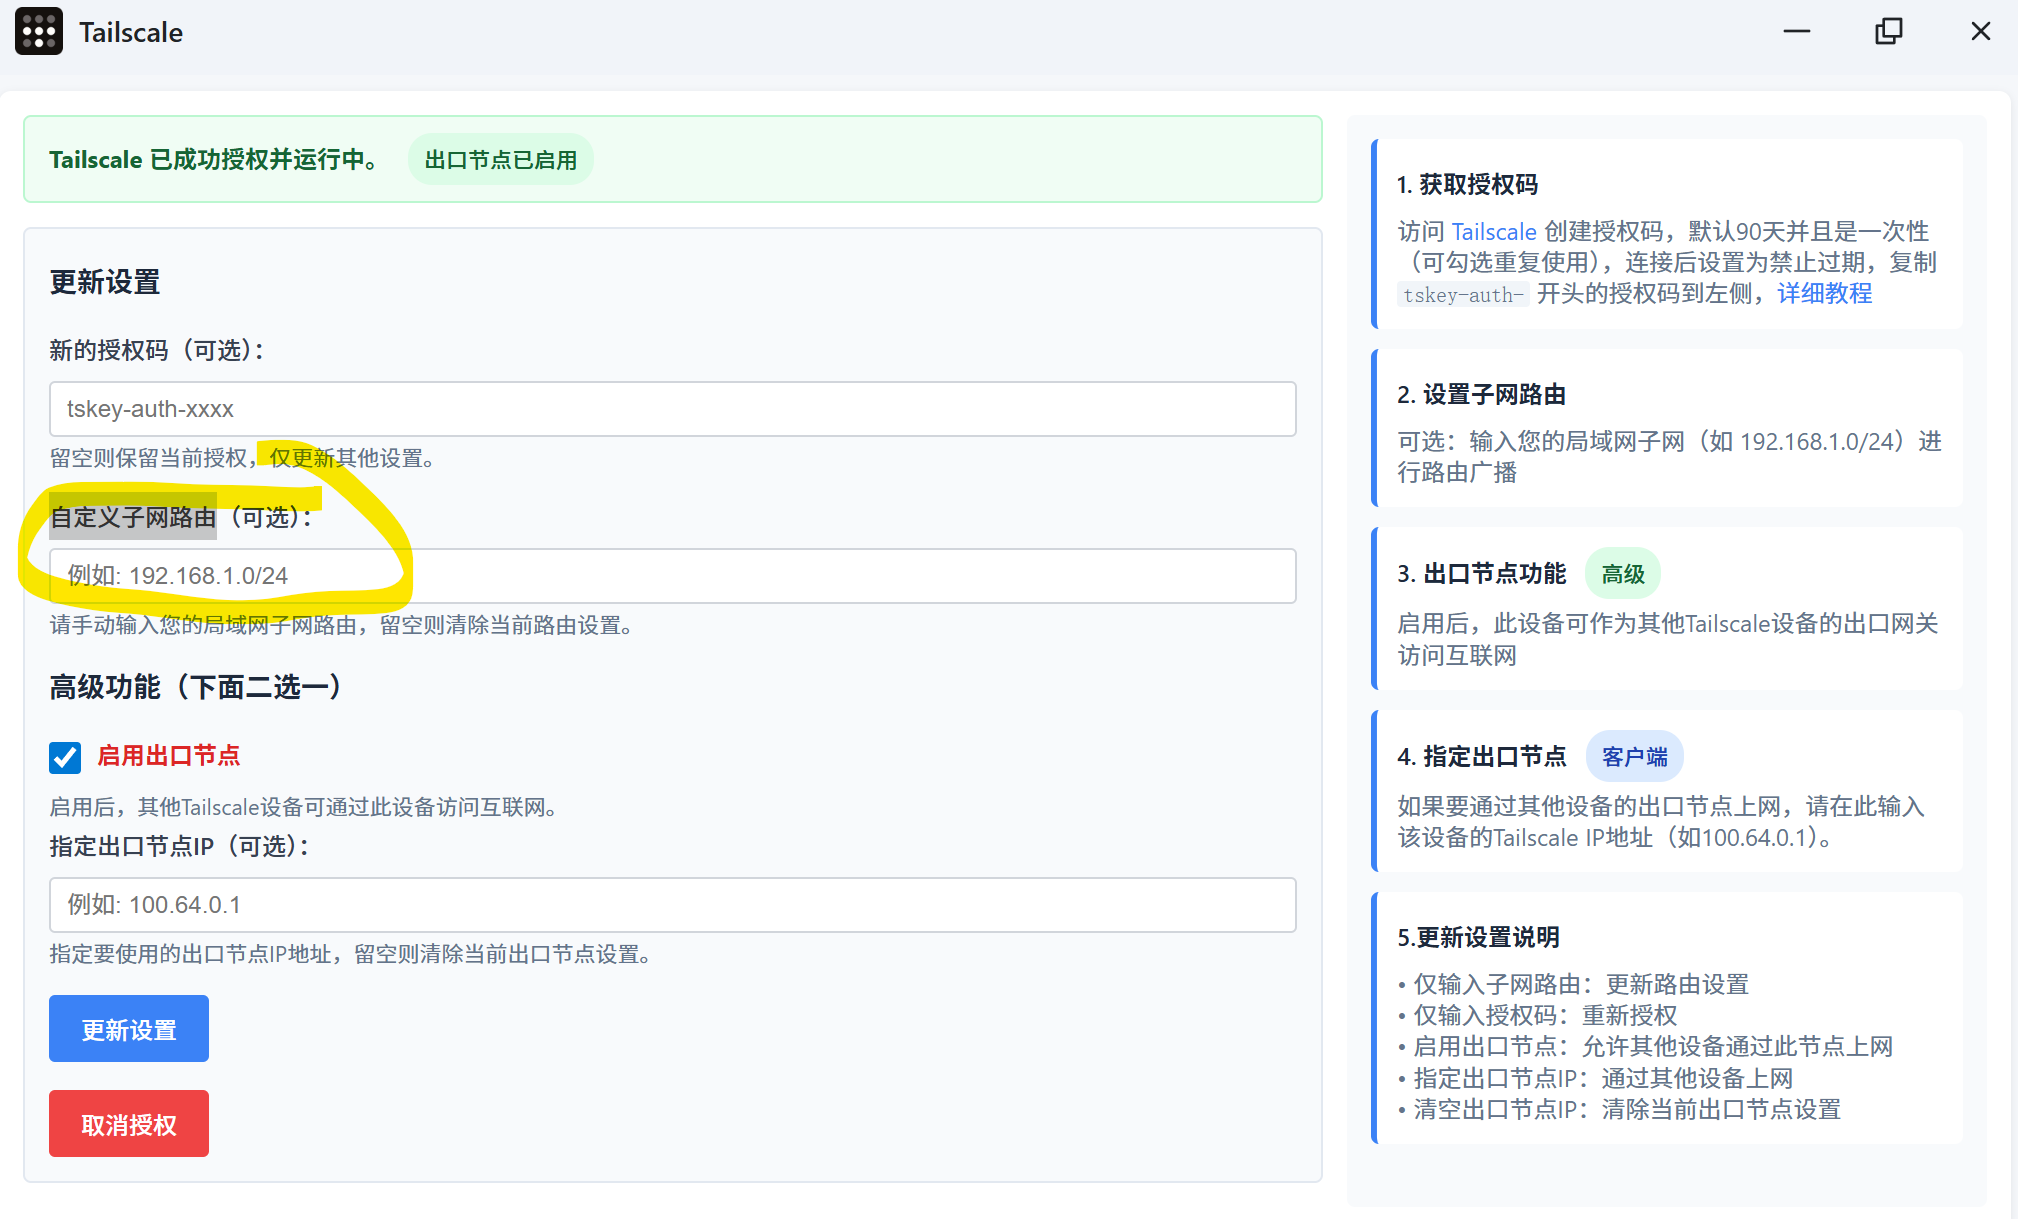
Task: Uncheck the 启用出口节点 checkbox
Action: (65, 757)
